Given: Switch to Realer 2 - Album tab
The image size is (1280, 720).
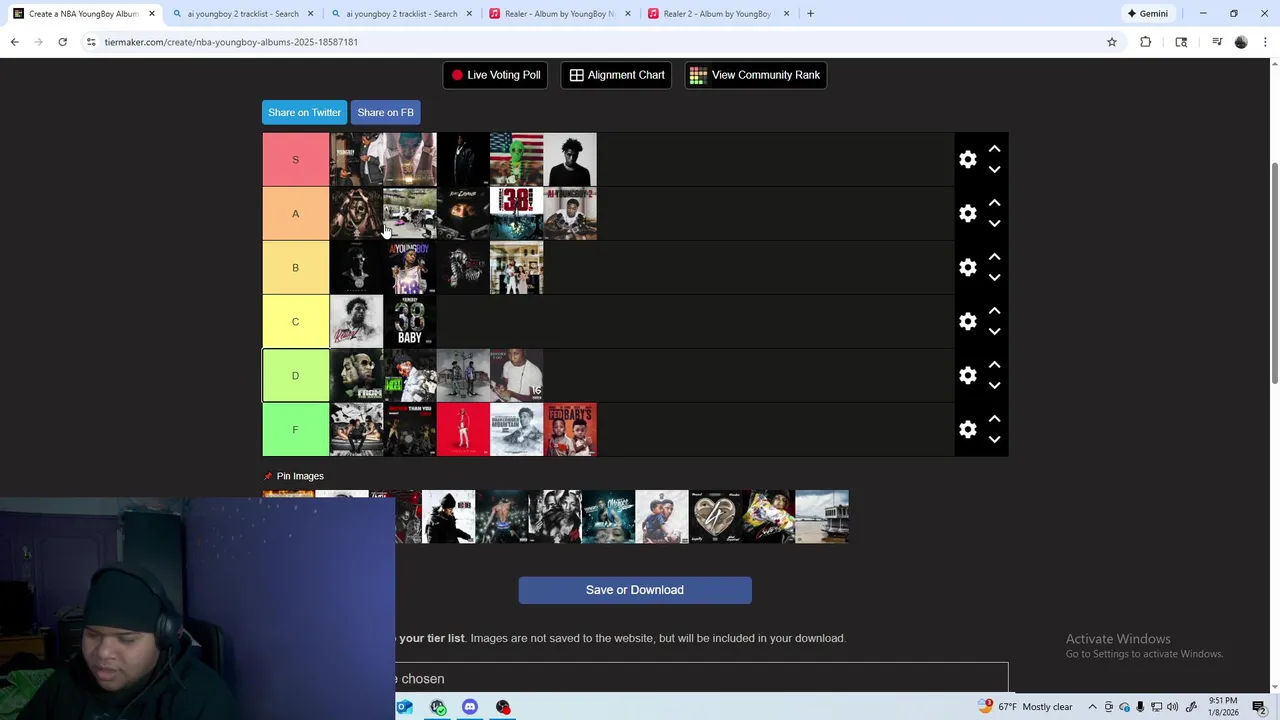Looking at the screenshot, I should pyautogui.click(x=717, y=14).
